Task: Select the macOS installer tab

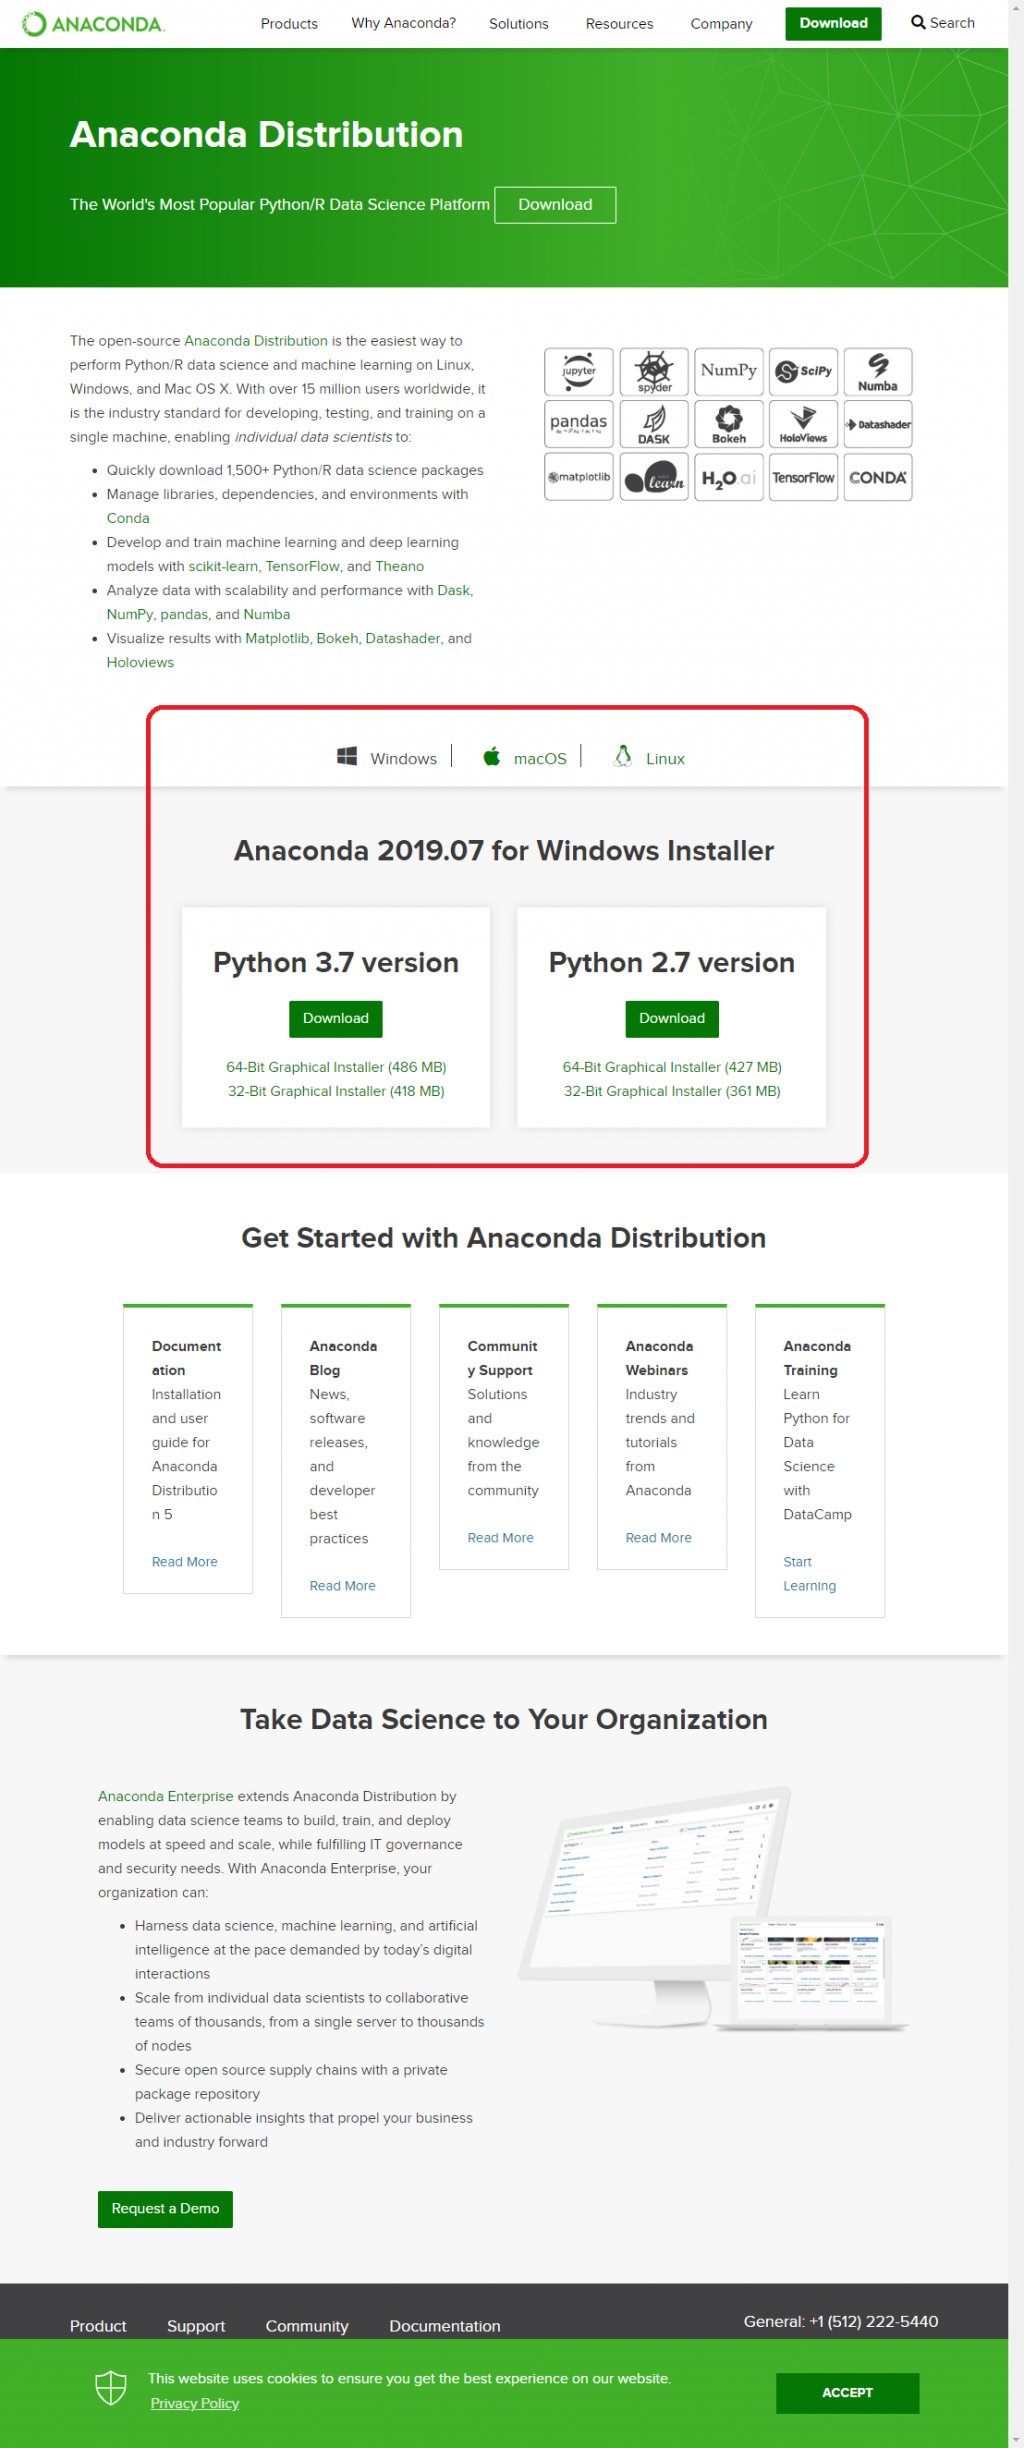Action: click(x=524, y=757)
